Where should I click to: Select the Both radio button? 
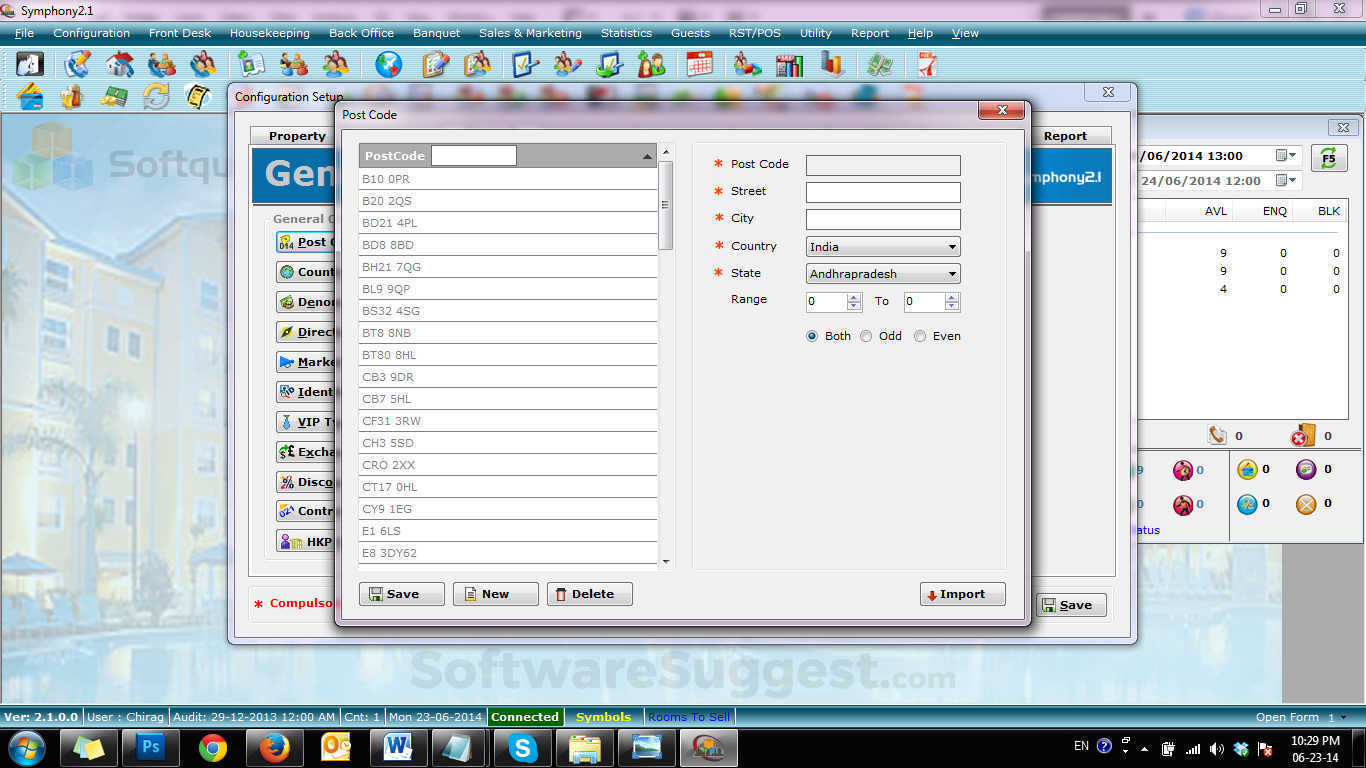coord(812,336)
